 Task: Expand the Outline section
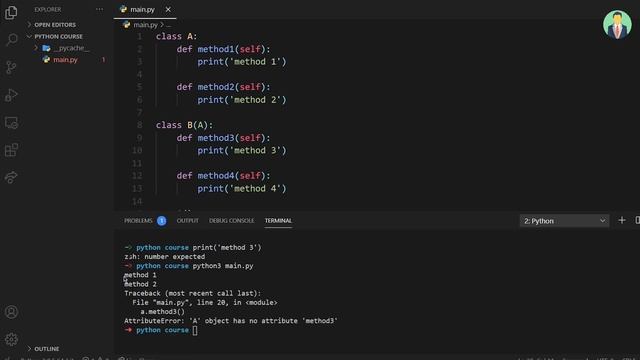coord(47,349)
